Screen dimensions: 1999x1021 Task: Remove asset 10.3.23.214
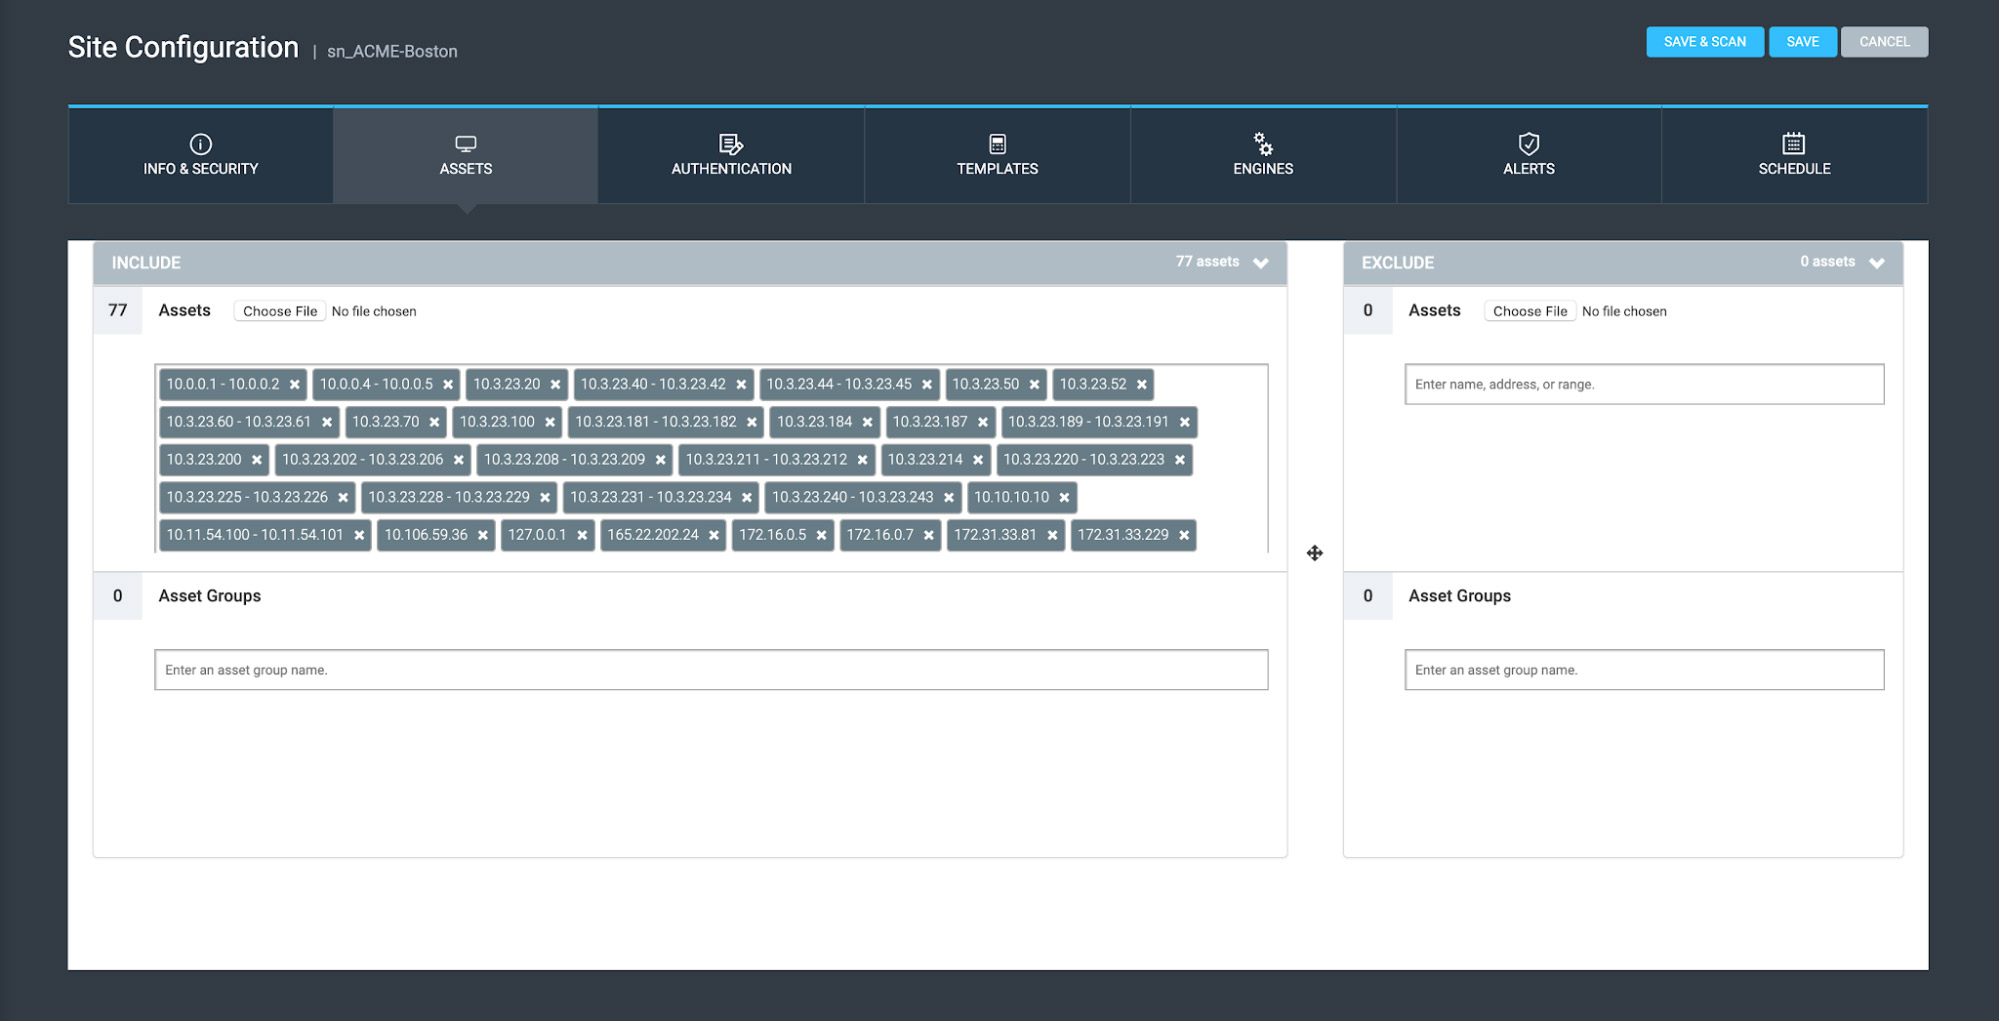click(978, 460)
